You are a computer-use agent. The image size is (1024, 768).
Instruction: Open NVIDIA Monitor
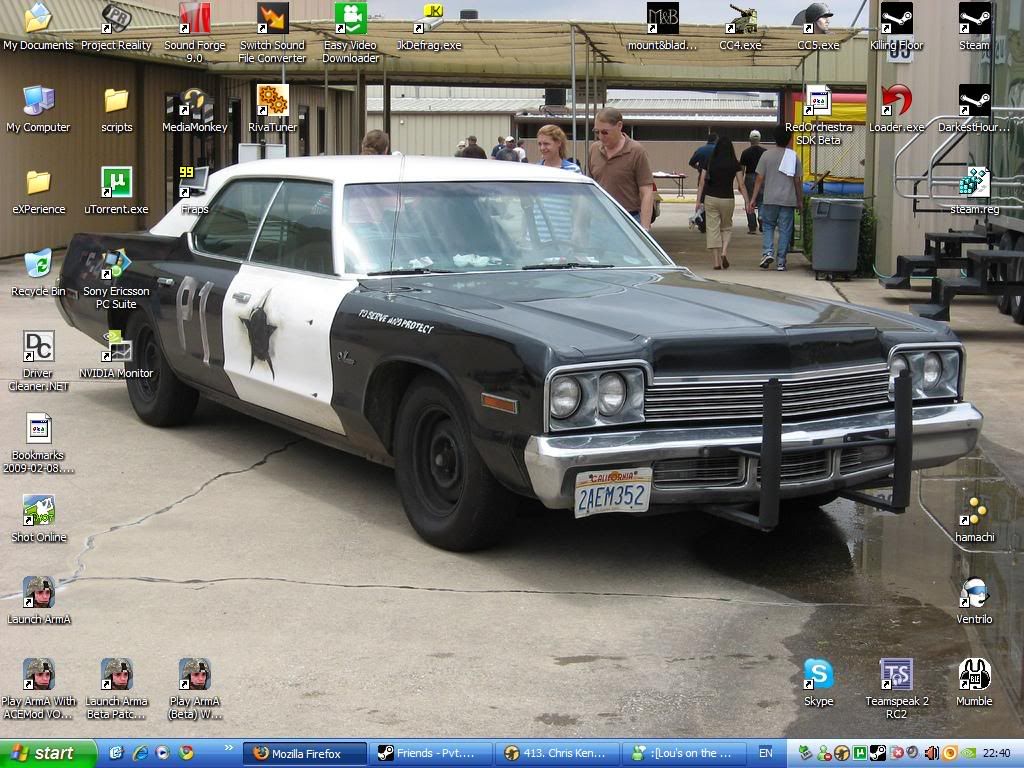point(118,348)
